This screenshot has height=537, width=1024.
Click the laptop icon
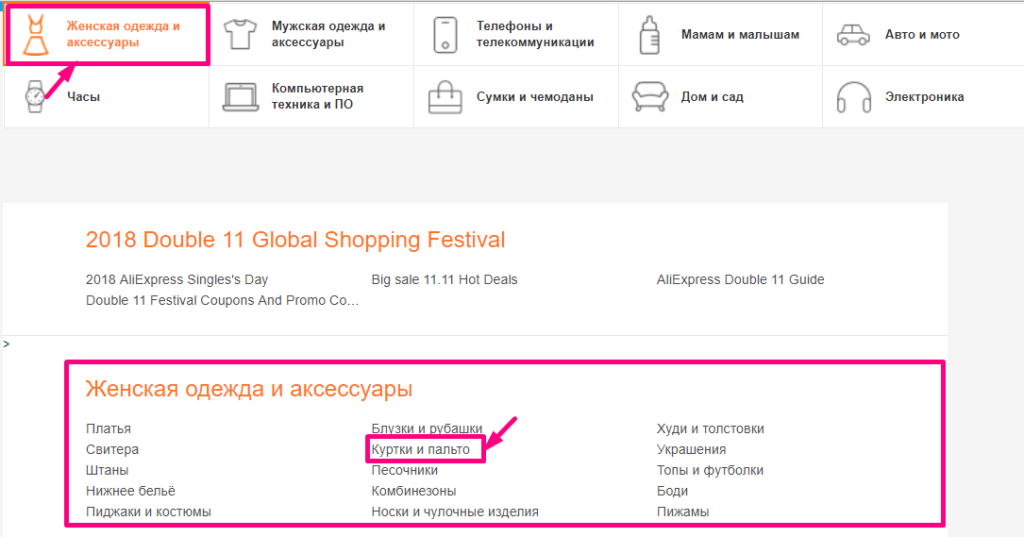[240, 96]
